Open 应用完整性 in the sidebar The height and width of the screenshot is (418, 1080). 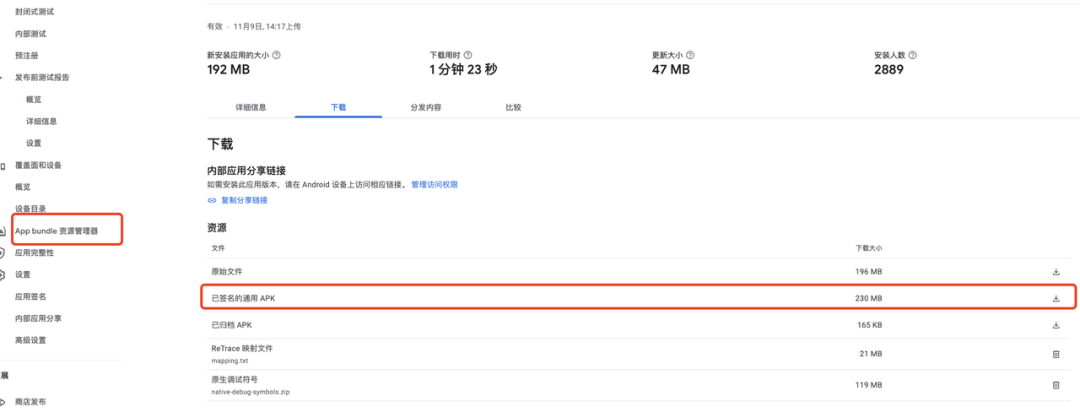click(34, 253)
